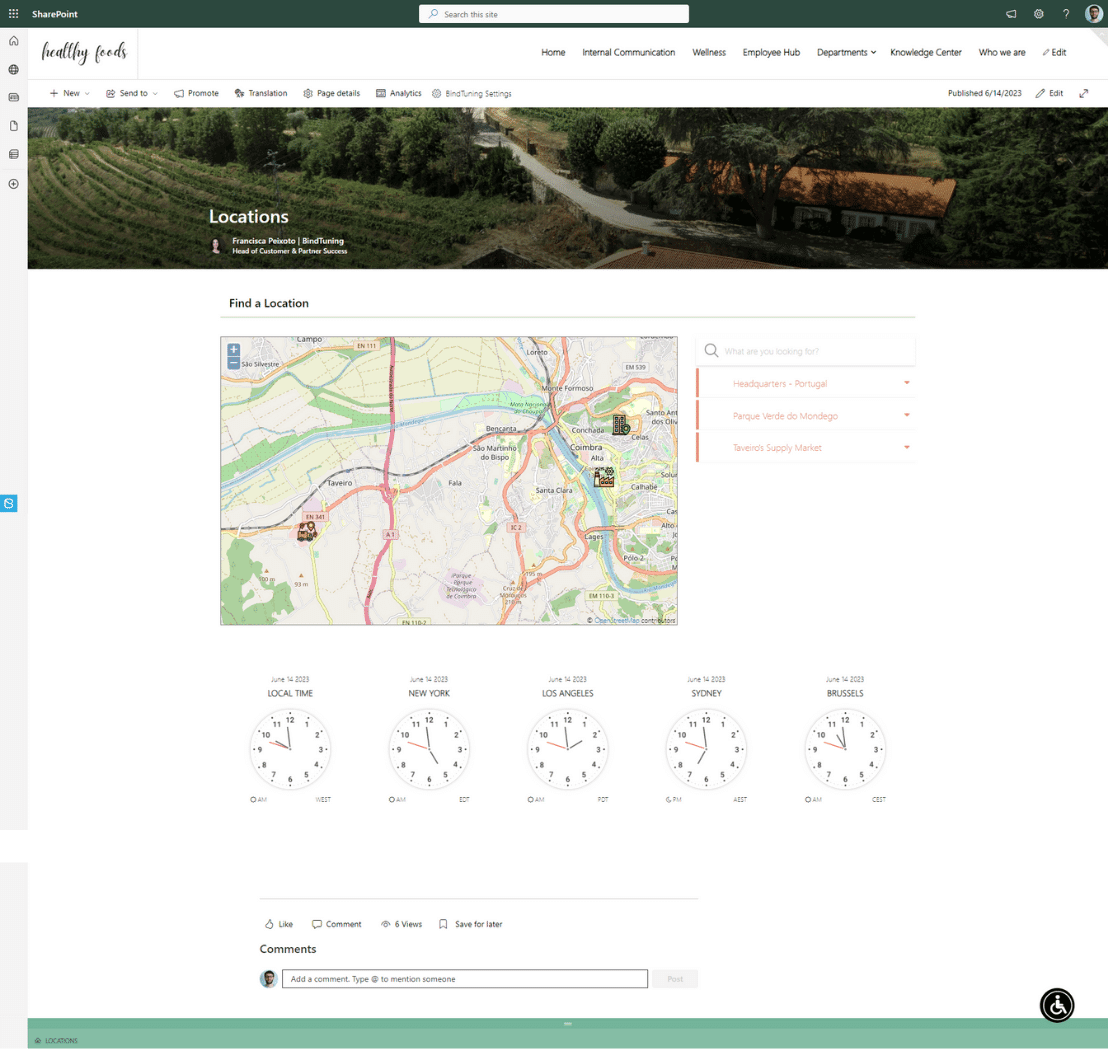Click the 'Find a Location' section heading
Viewport: 1108px width, 1049px height.
pyautogui.click(x=269, y=303)
